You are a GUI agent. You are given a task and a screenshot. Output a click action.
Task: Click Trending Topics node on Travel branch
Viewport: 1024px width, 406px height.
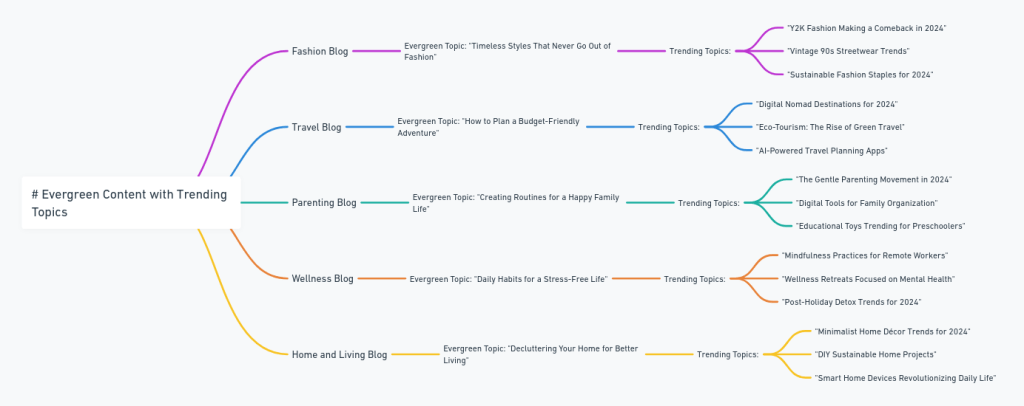[x=669, y=127]
